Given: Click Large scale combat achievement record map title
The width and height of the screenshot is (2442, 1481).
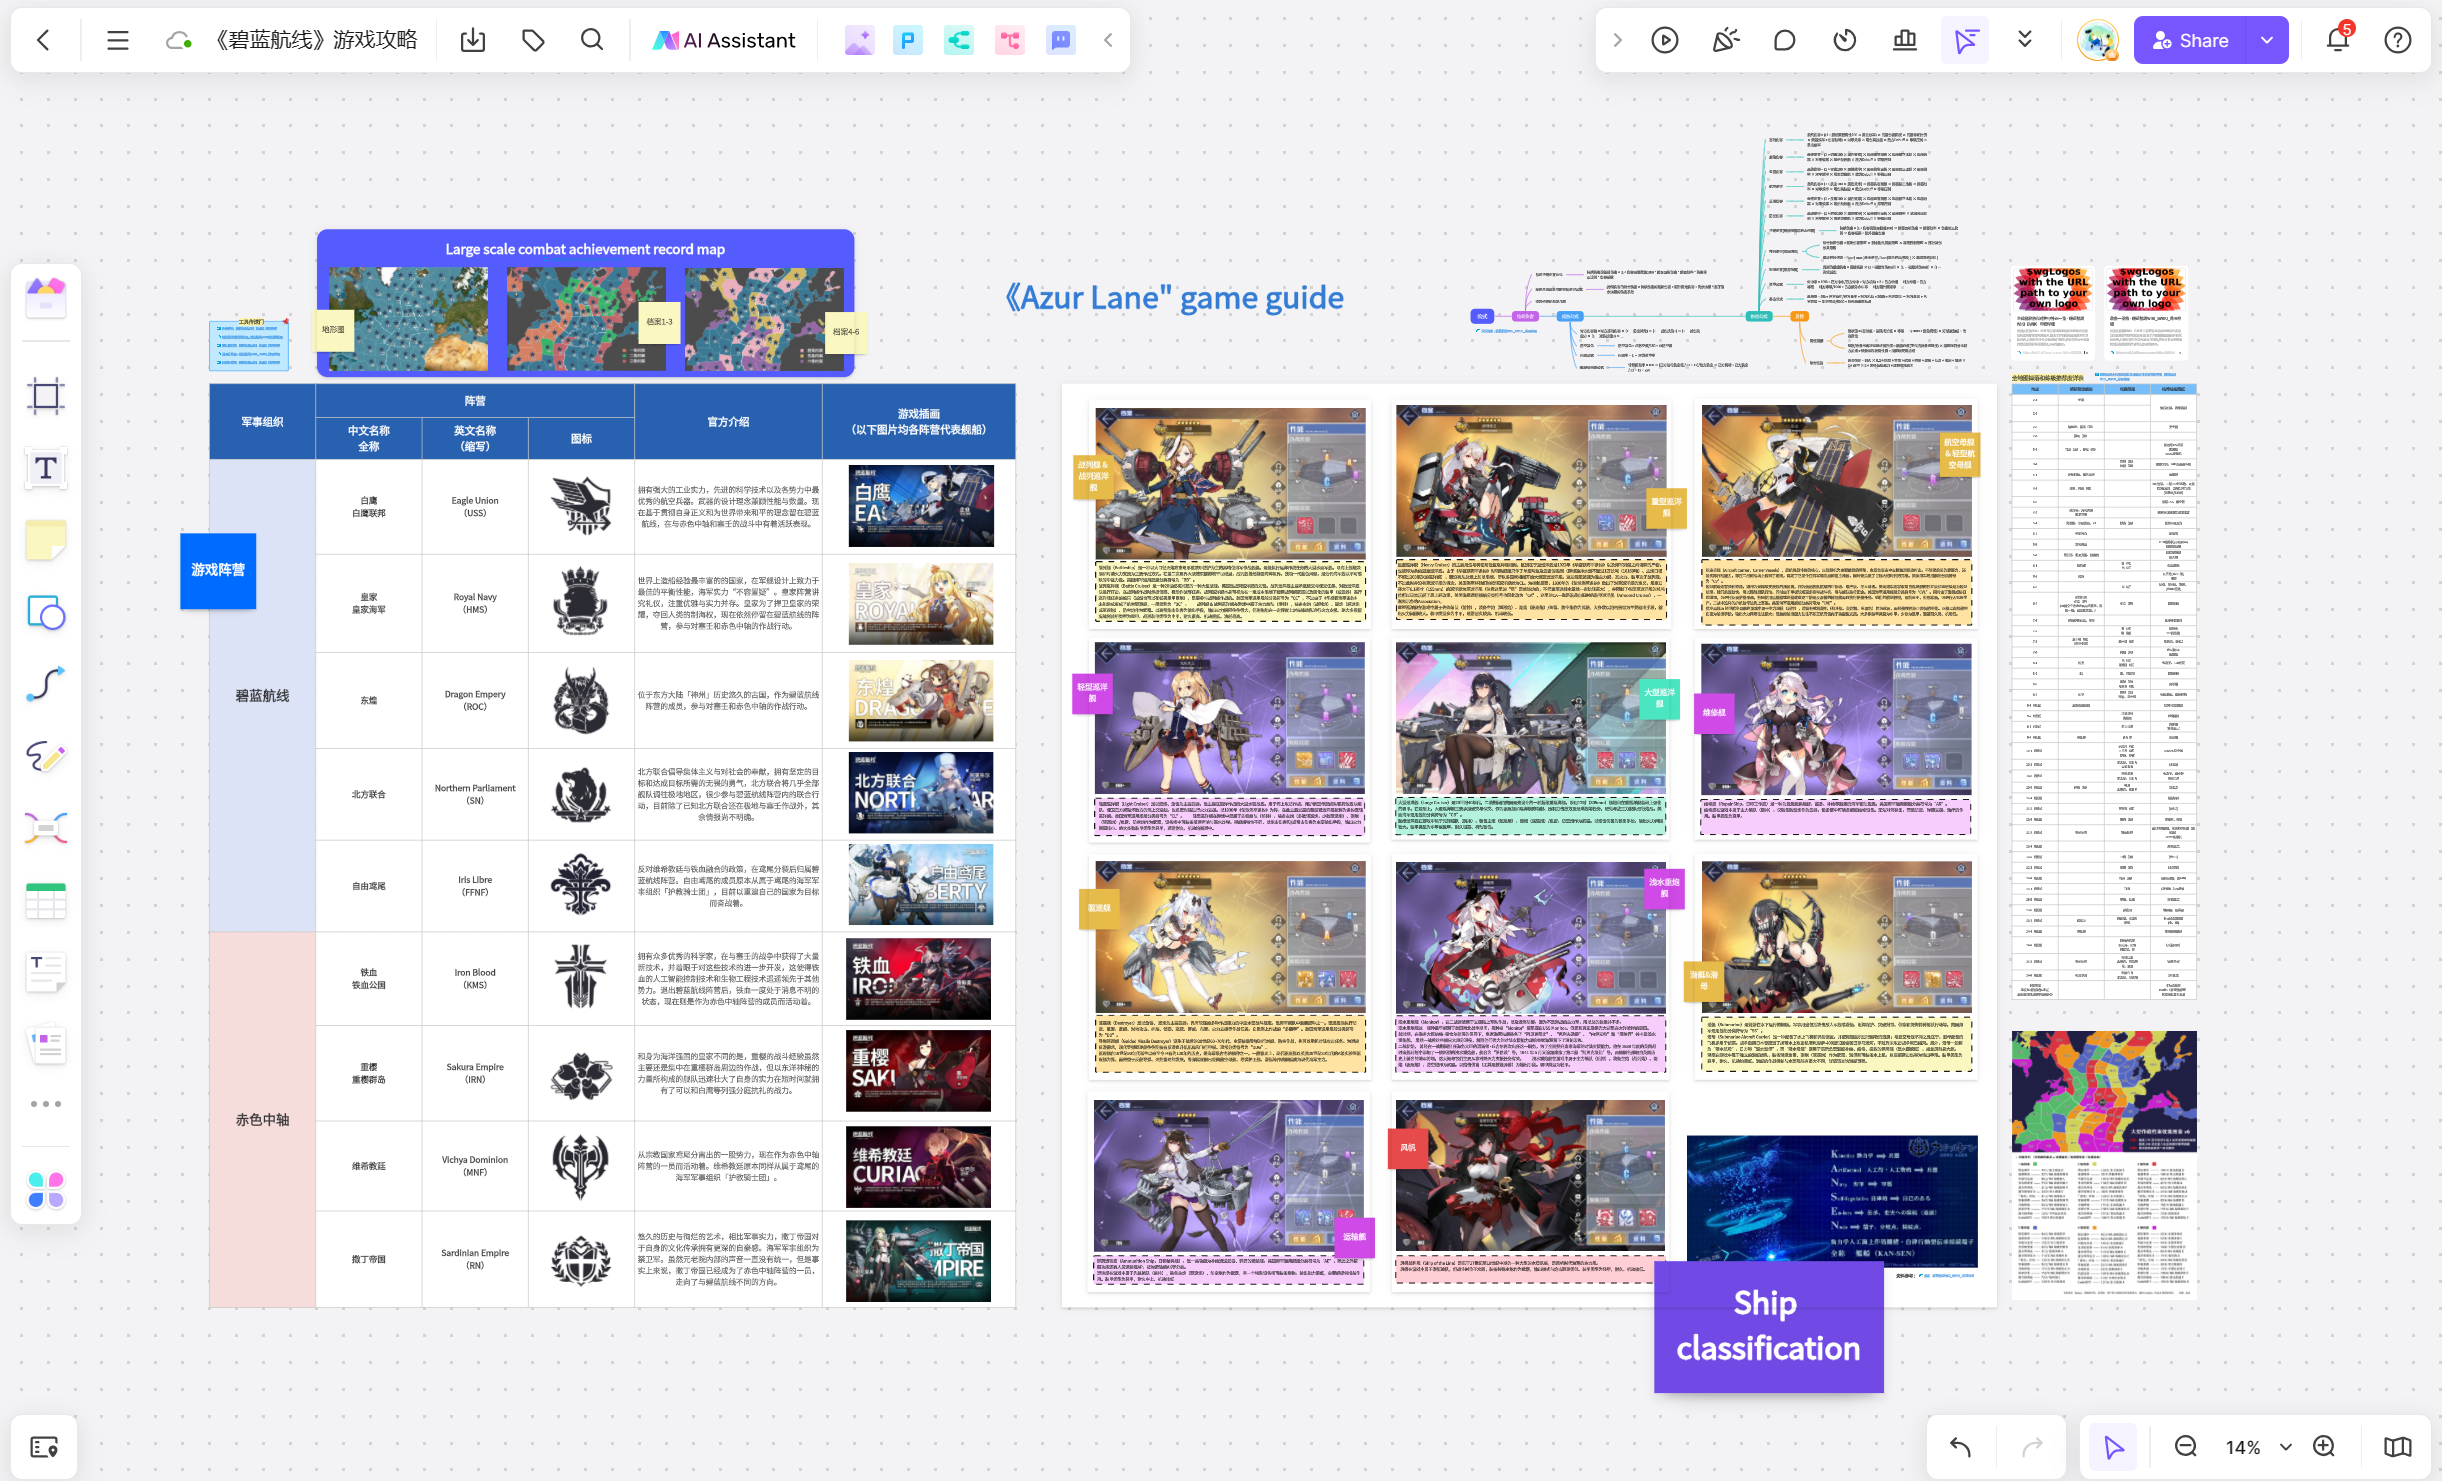Looking at the screenshot, I should coord(585,249).
